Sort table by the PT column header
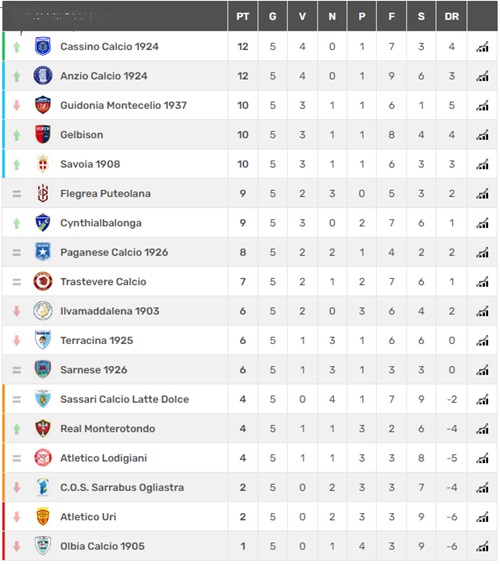The width and height of the screenshot is (500, 564). pyautogui.click(x=243, y=17)
